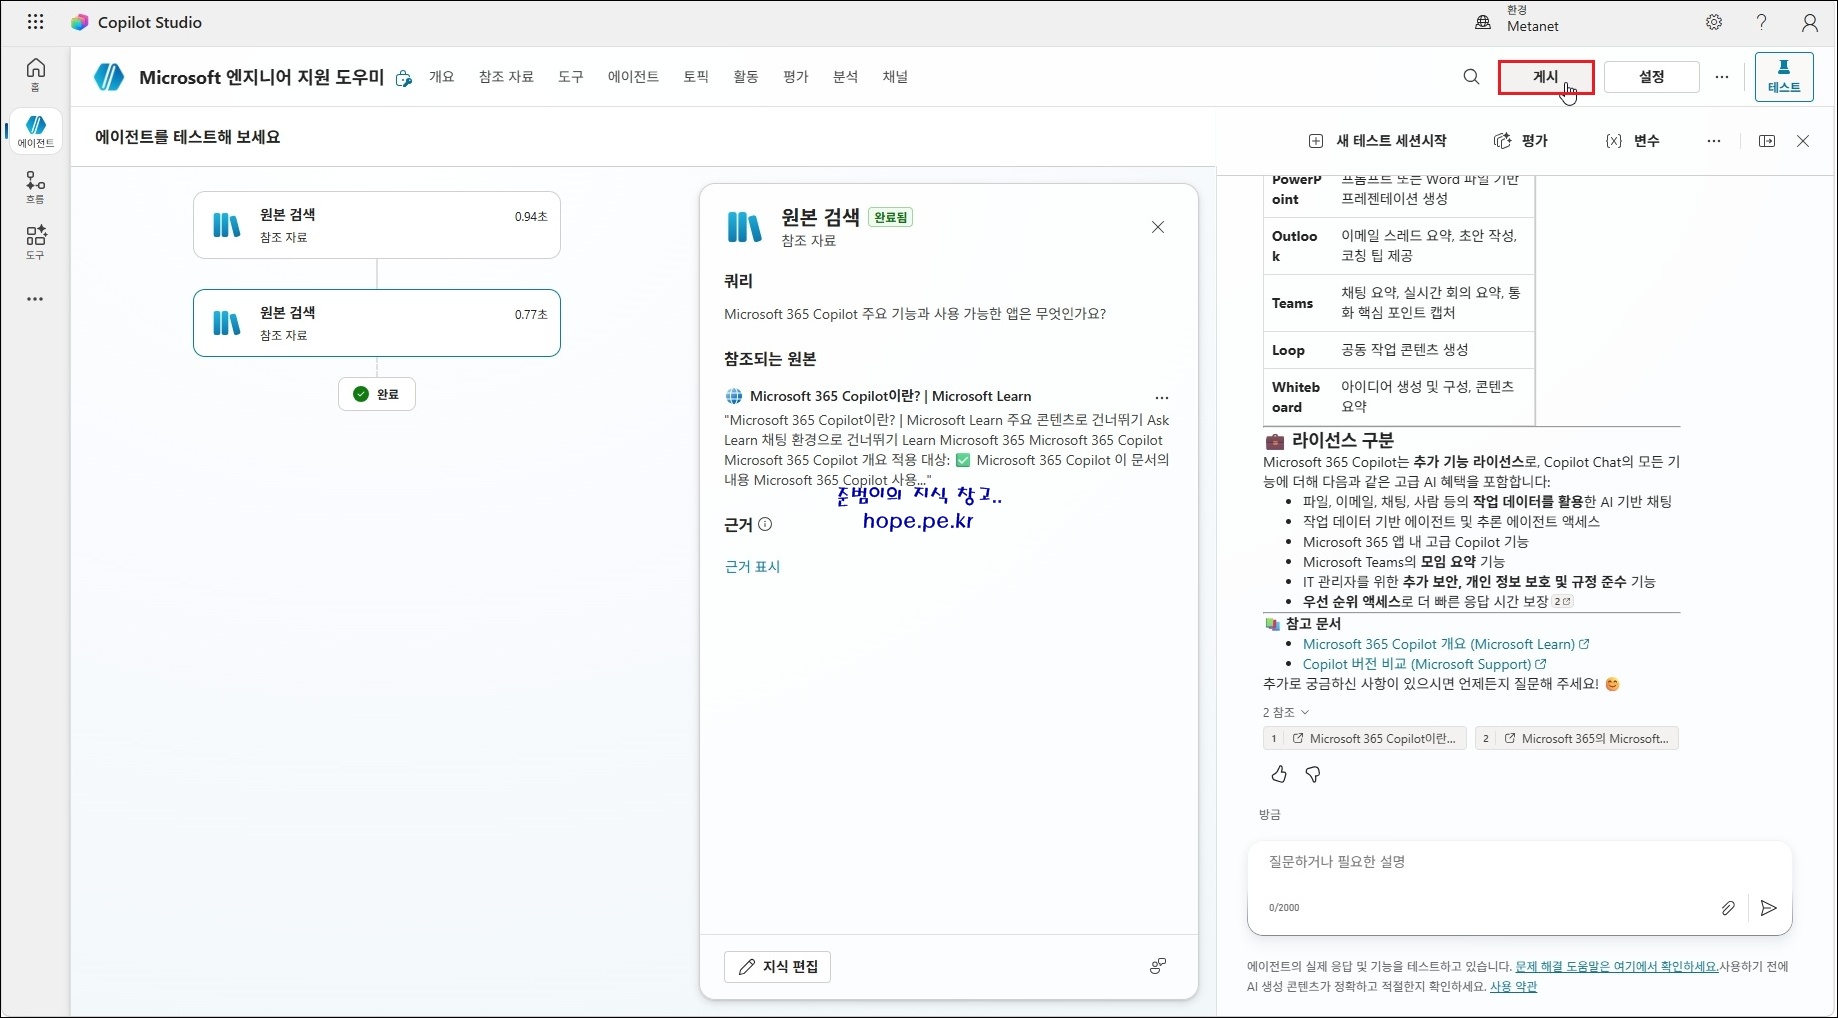The width and height of the screenshot is (1838, 1018).
Task: Open the help question mark icon
Action: click(x=1762, y=22)
